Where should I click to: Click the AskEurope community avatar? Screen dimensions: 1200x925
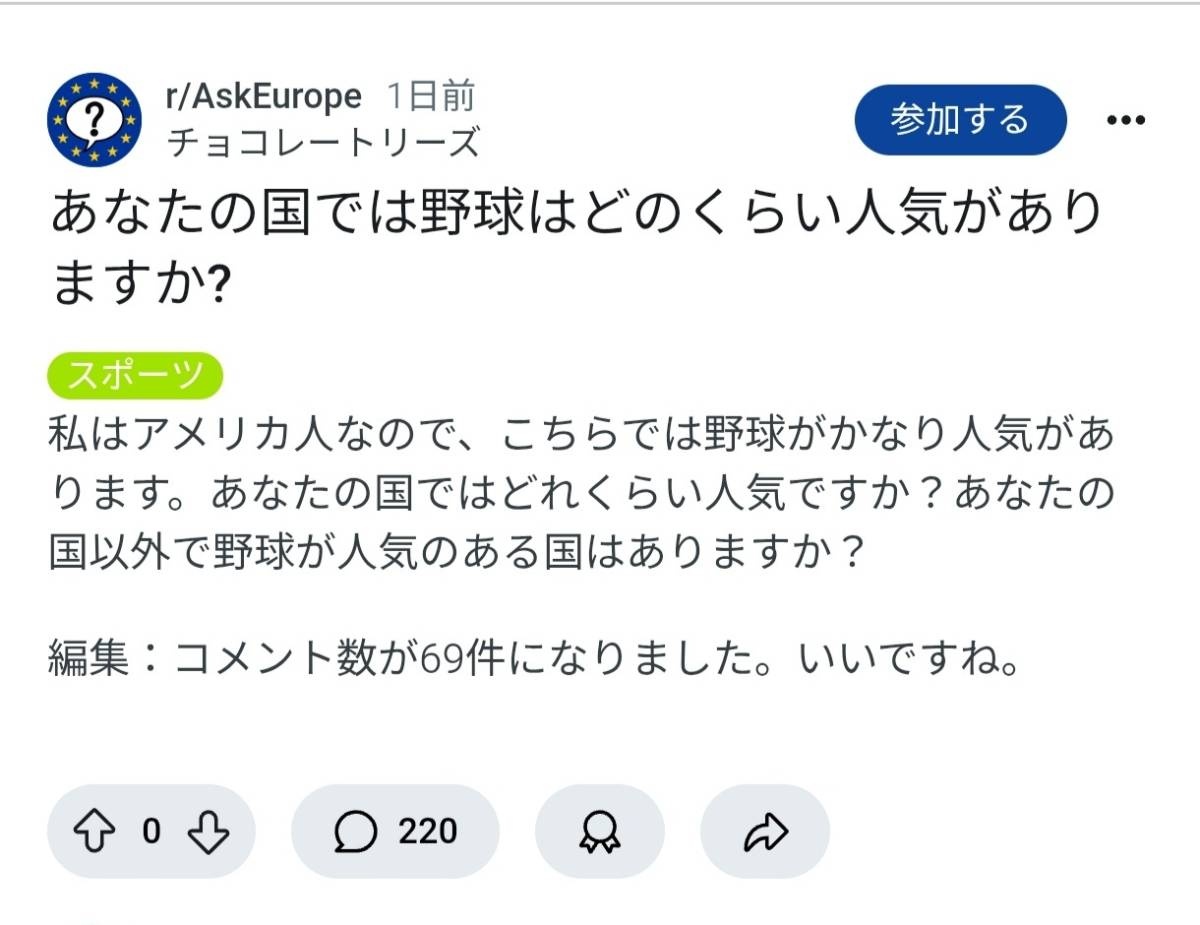tap(95, 119)
